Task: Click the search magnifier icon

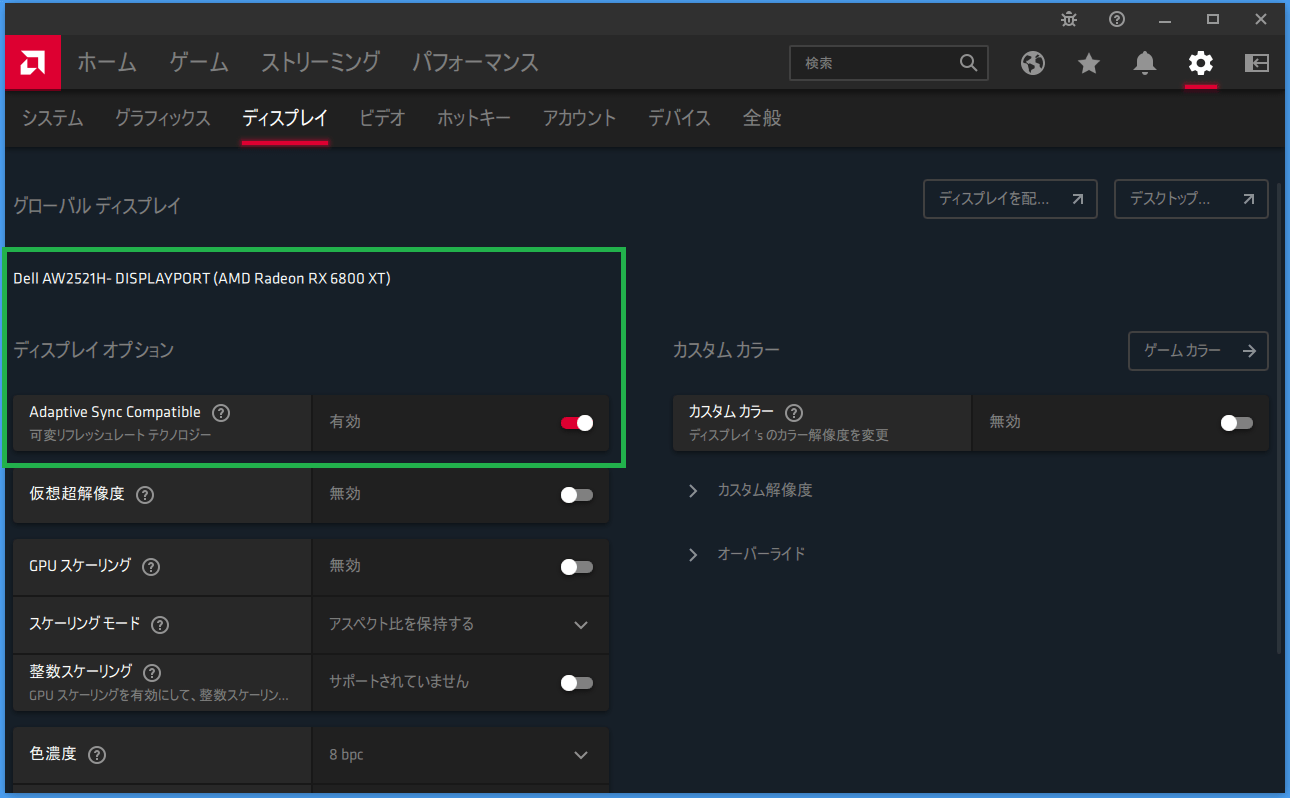Action: pos(968,63)
